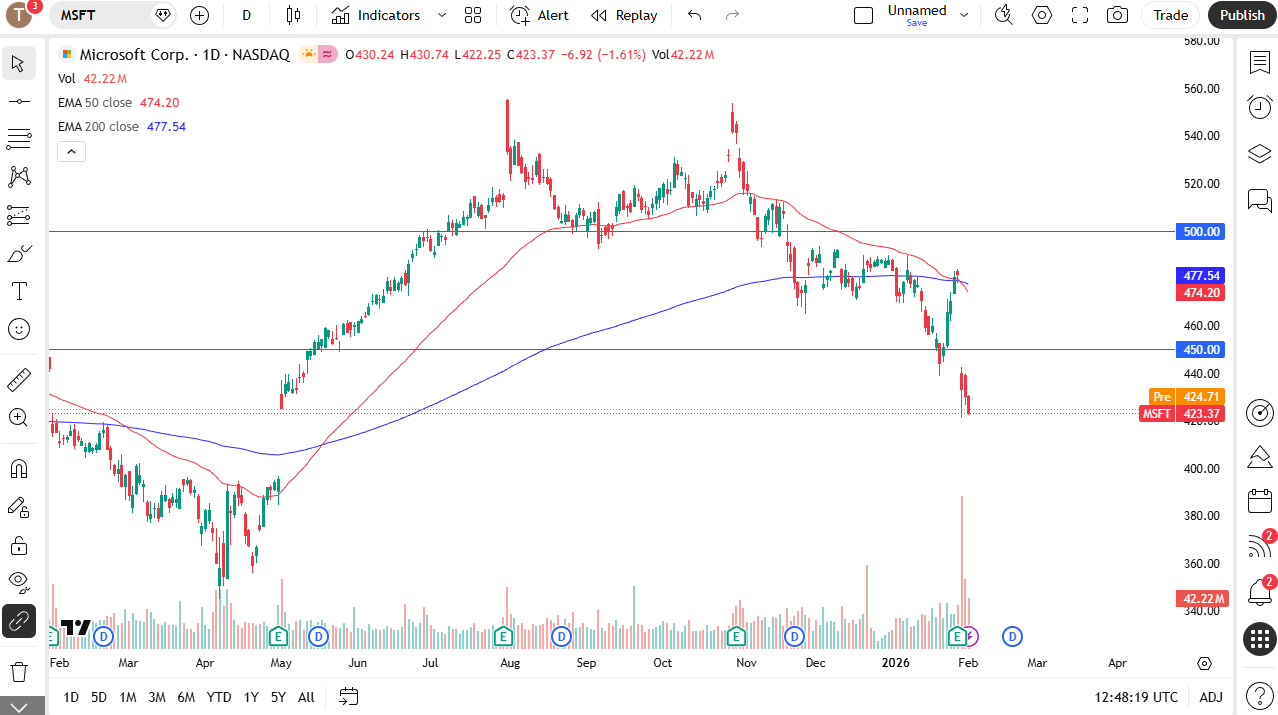The height and width of the screenshot is (715, 1278).
Task: Open the object tree layers panel
Action: point(1259,153)
